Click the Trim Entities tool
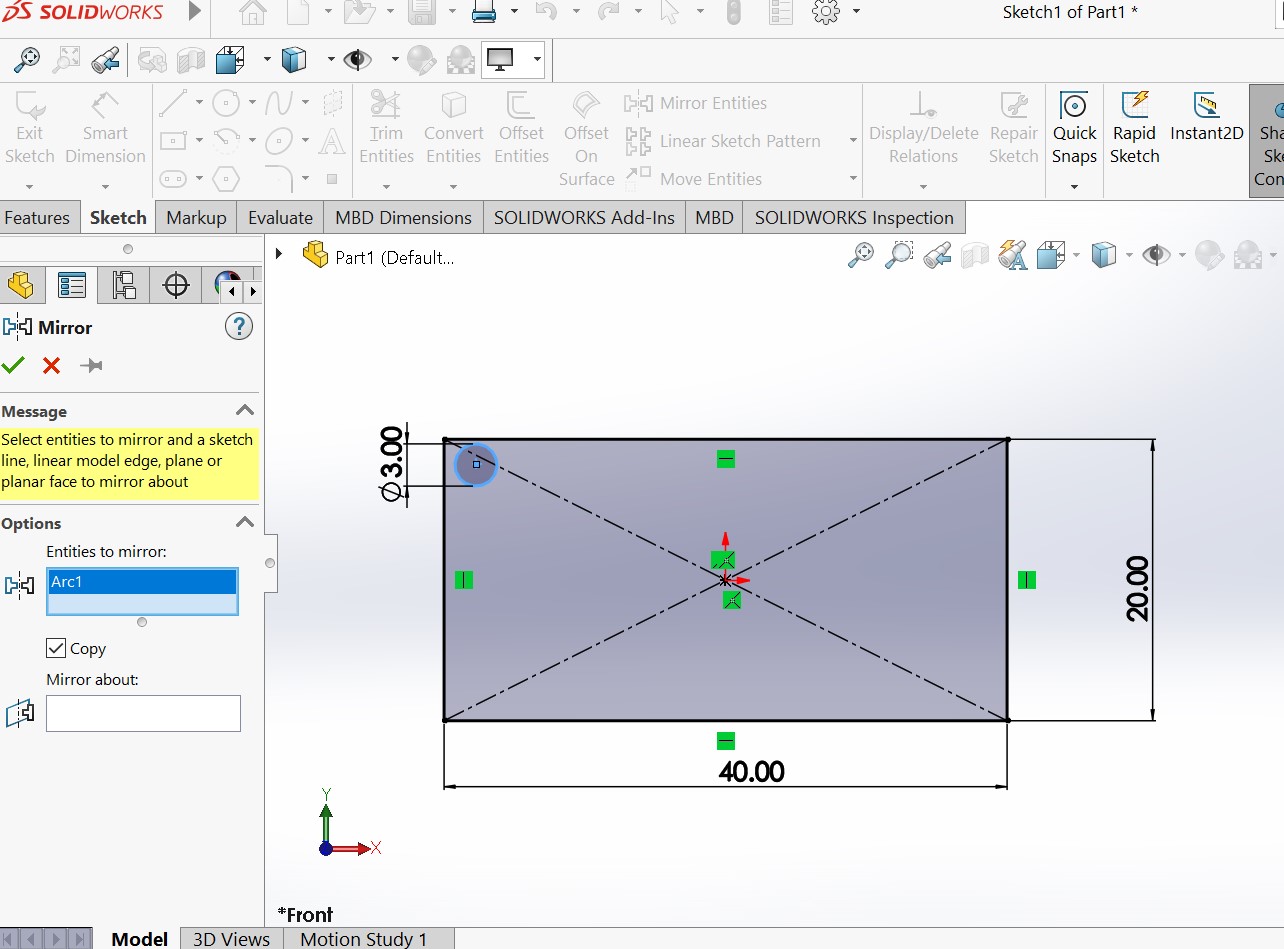 pyautogui.click(x=386, y=128)
